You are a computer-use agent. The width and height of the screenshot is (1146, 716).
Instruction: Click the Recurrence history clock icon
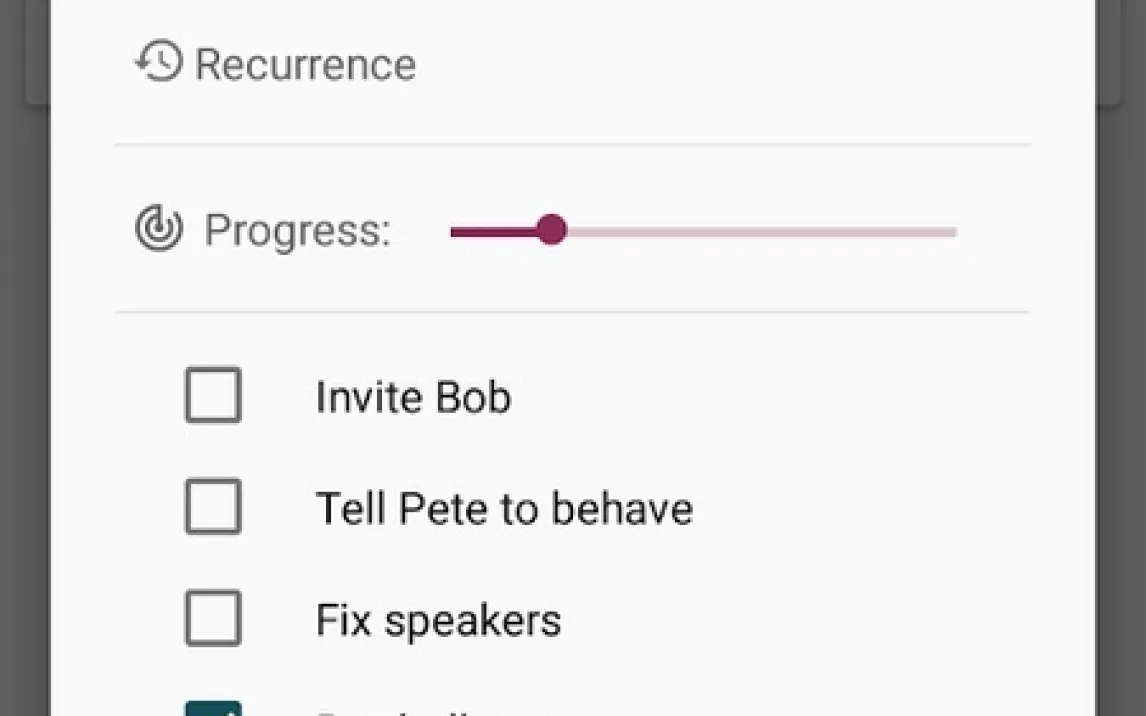159,61
